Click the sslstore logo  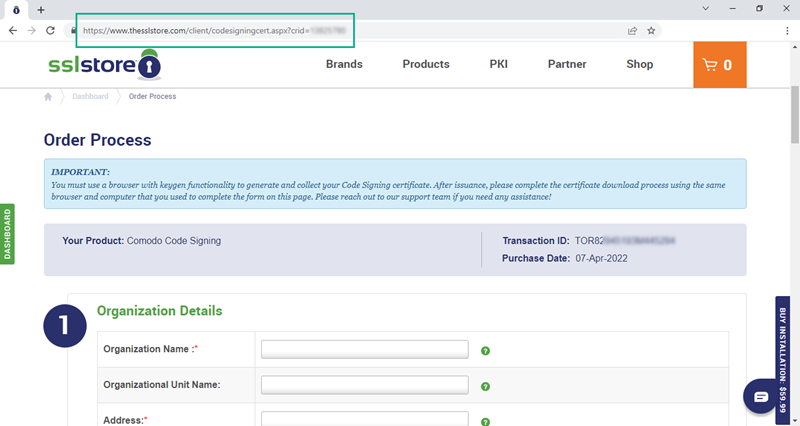point(105,65)
